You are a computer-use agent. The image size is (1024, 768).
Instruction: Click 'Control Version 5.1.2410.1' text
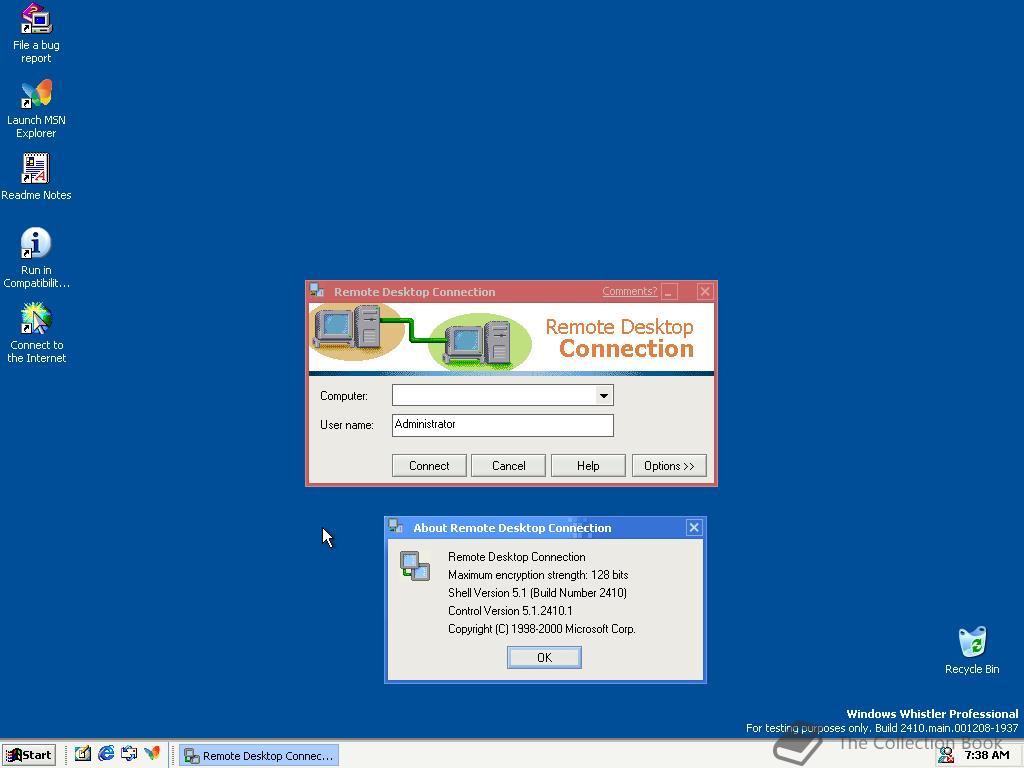pyautogui.click(x=510, y=611)
